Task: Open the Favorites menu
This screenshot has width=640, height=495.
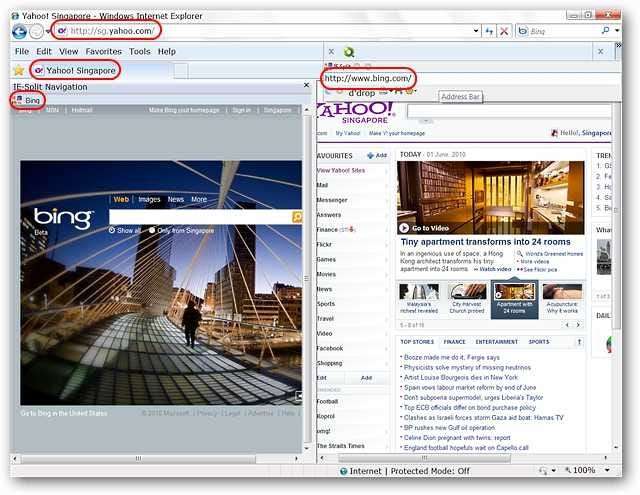Action: pos(103,51)
